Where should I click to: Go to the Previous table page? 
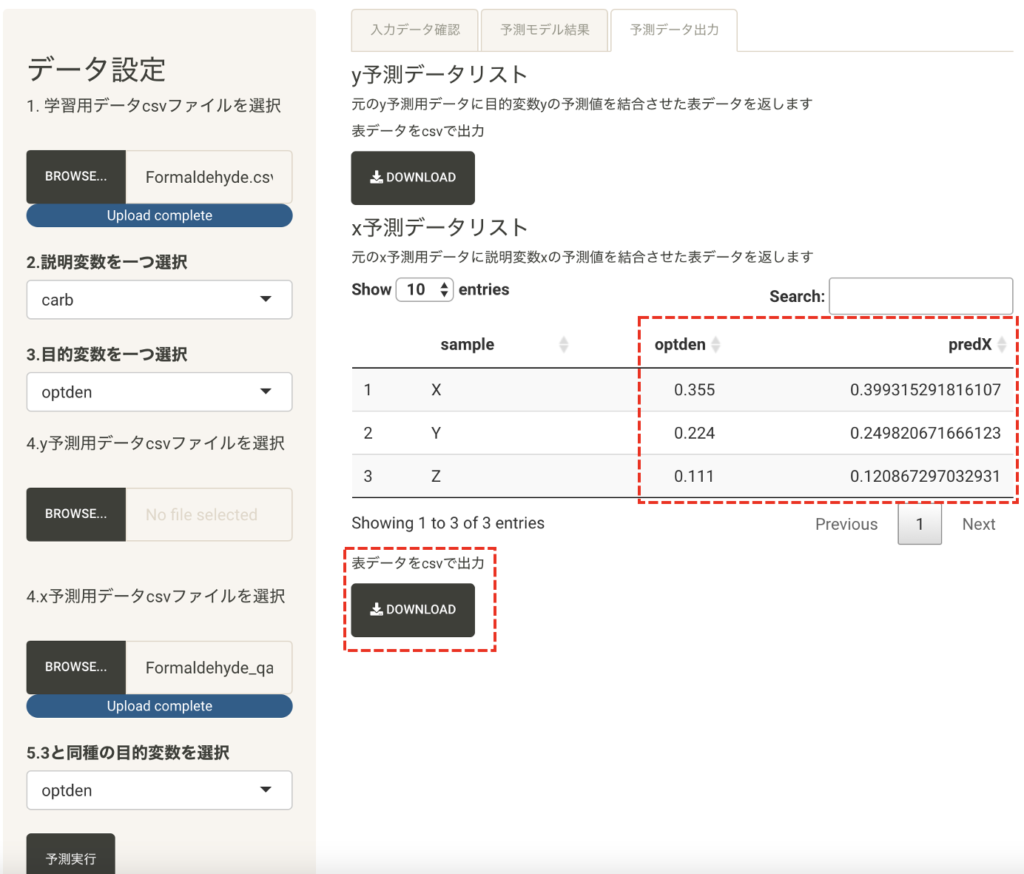click(x=846, y=524)
